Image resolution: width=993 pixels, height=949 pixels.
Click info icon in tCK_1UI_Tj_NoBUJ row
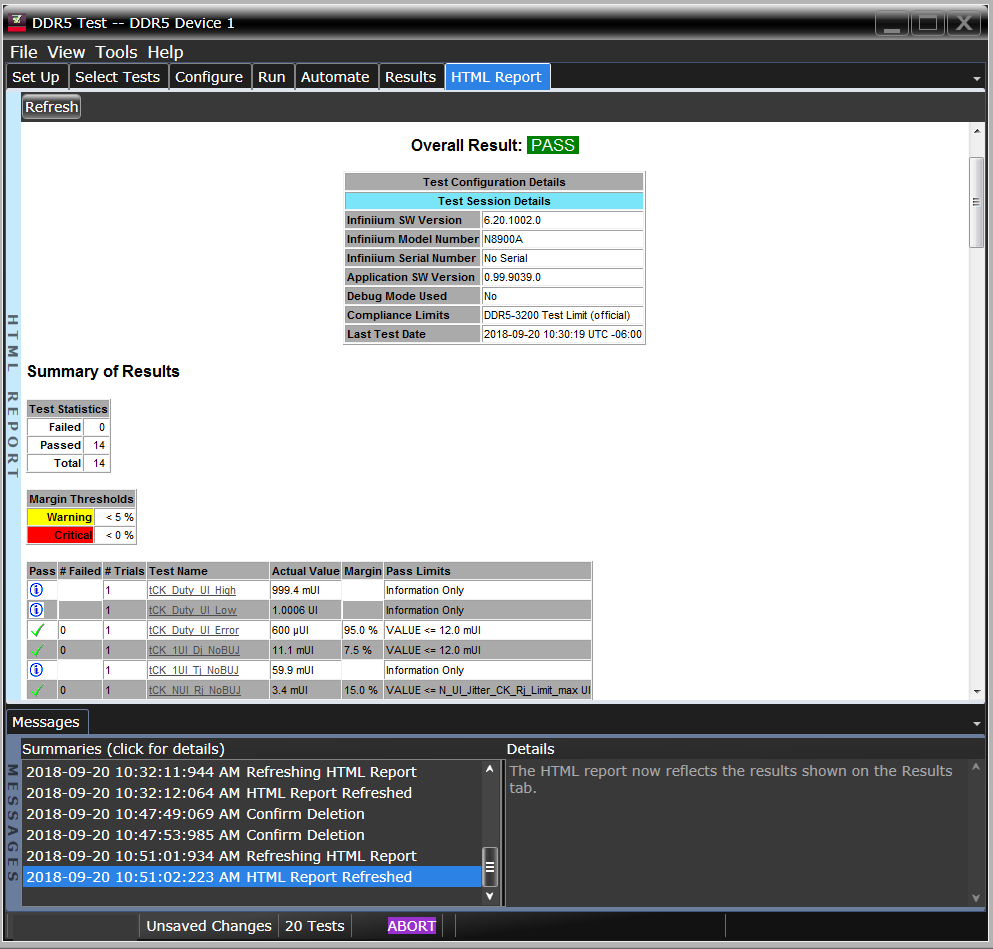point(37,670)
